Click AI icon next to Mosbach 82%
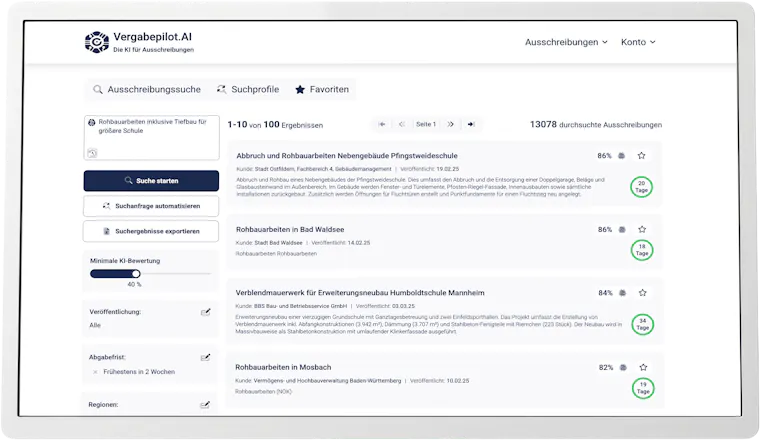 pos(623,367)
